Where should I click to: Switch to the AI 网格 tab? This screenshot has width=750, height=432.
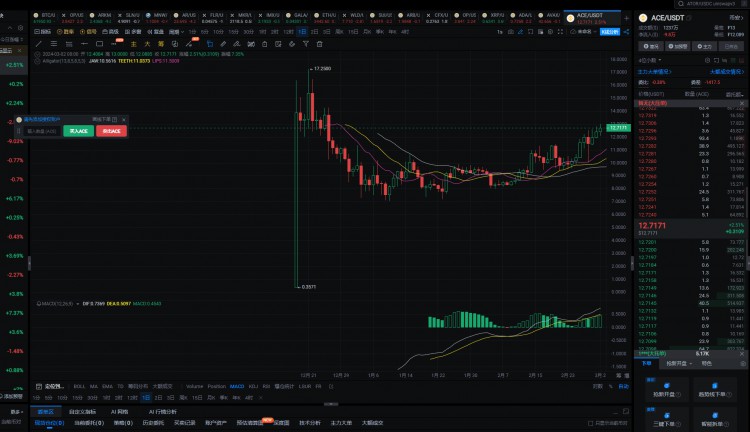pyautogui.click(x=120, y=411)
